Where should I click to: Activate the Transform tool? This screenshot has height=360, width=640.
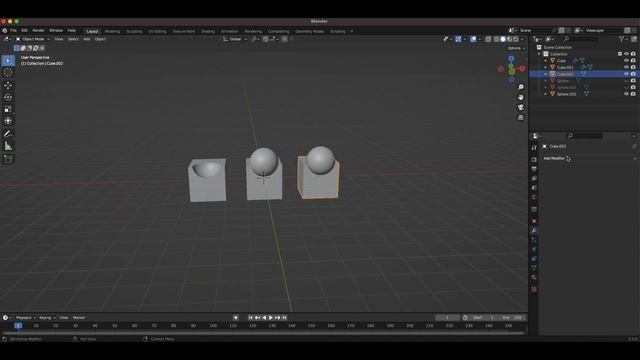pyautogui.click(x=8, y=121)
